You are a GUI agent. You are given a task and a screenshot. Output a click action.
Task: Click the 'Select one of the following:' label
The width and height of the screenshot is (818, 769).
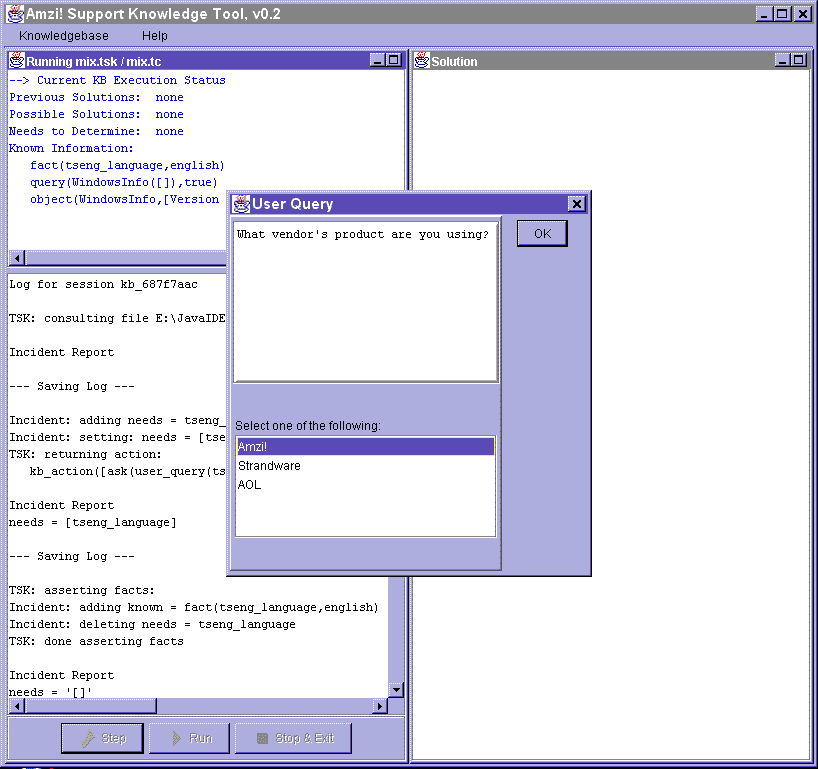pyautogui.click(x=308, y=426)
